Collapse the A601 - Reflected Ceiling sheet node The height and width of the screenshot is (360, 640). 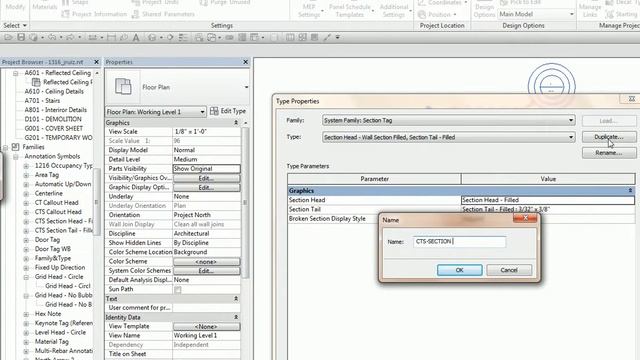[x=16, y=73]
